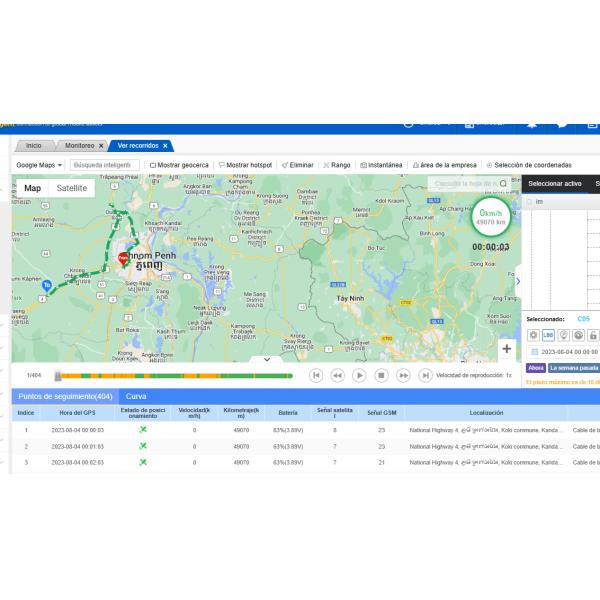Image resolution: width=600 pixels, height=600 pixels.
Task: Open the Inicio tab
Action: click(33, 146)
